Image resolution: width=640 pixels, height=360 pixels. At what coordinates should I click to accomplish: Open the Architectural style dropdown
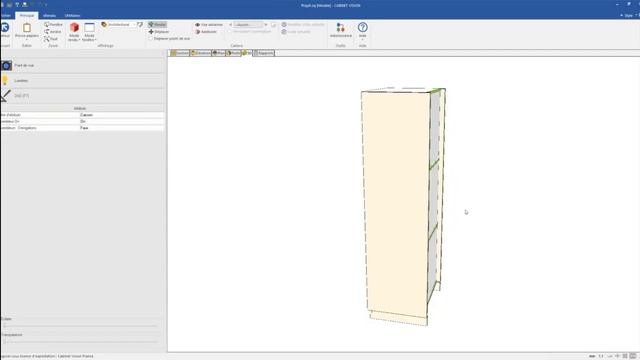point(119,24)
